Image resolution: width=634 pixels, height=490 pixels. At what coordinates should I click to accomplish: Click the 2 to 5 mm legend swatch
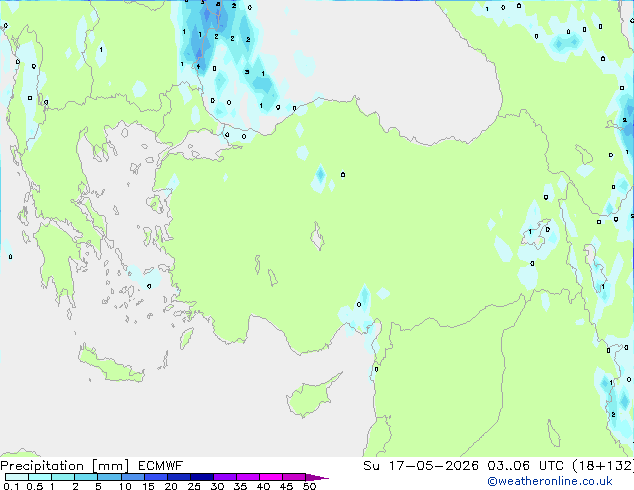(x=86, y=477)
